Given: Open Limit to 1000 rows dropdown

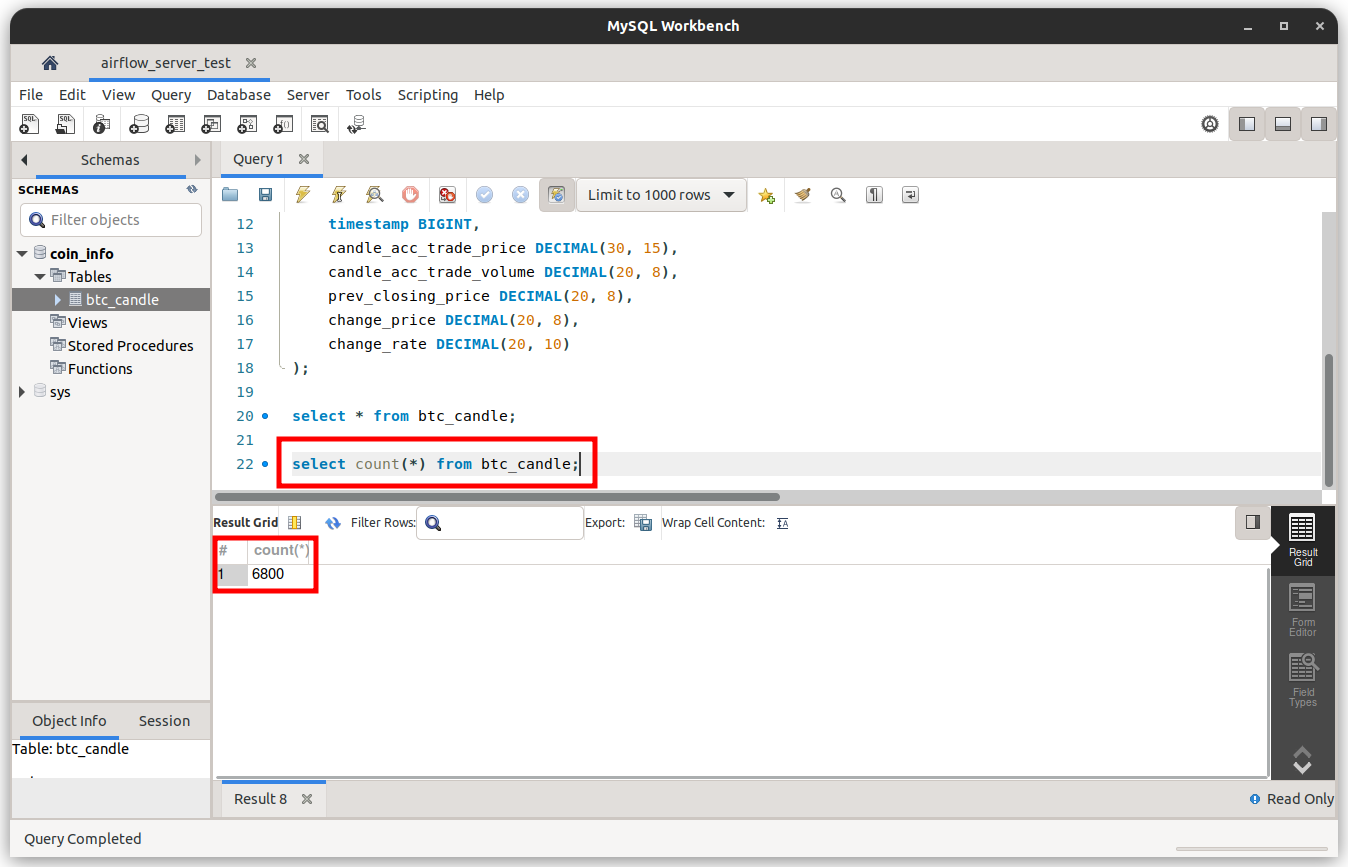Looking at the screenshot, I should pyautogui.click(x=661, y=195).
